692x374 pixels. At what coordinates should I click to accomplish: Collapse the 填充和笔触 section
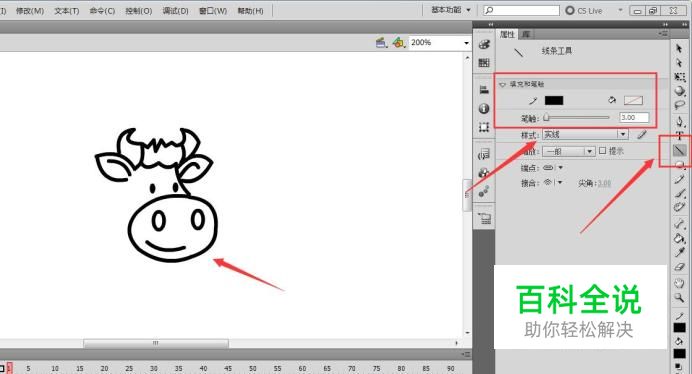pos(503,84)
